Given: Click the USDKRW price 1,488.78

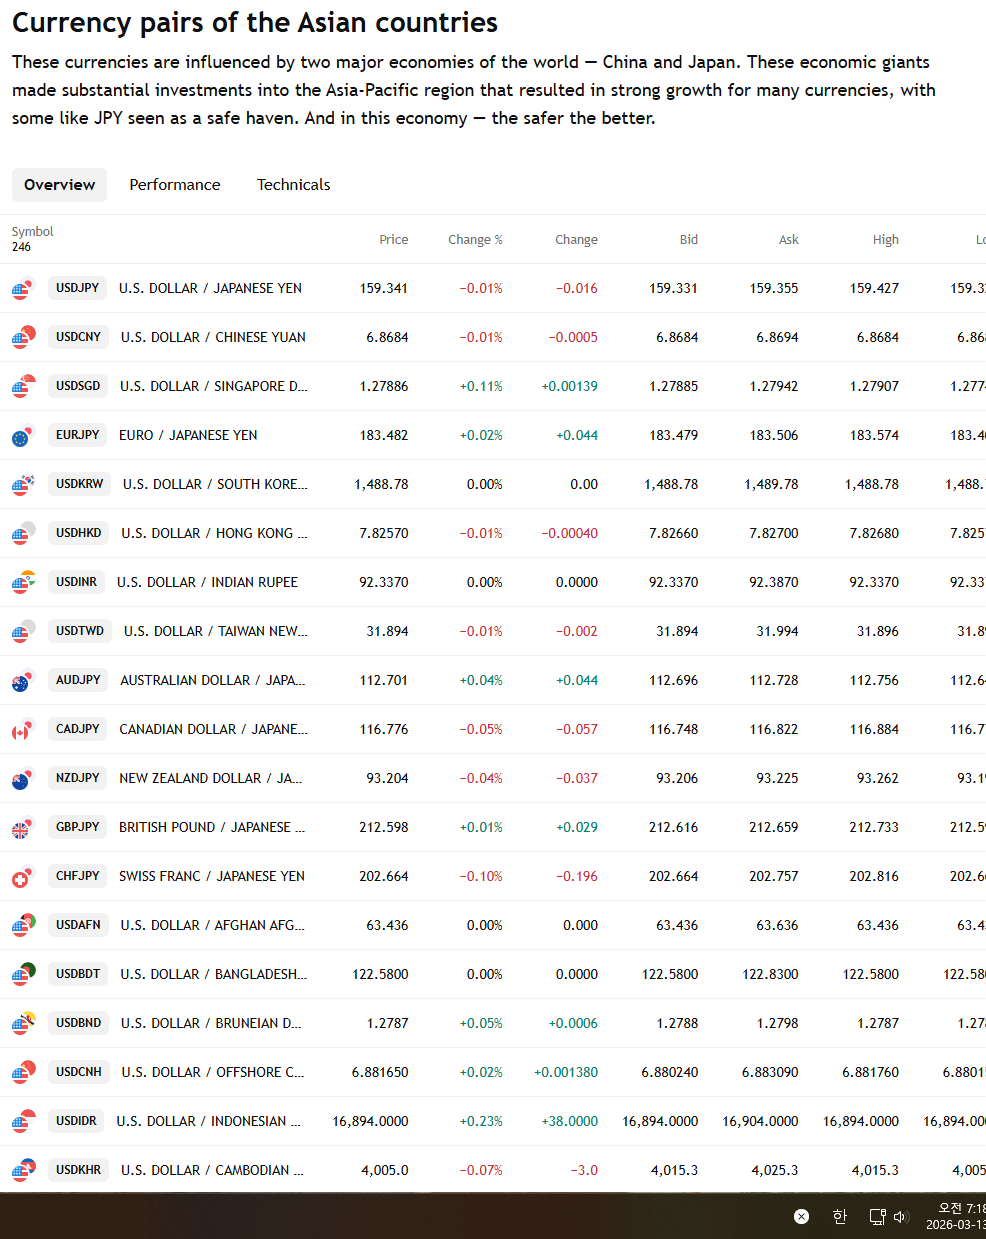Looking at the screenshot, I should pyautogui.click(x=381, y=484).
